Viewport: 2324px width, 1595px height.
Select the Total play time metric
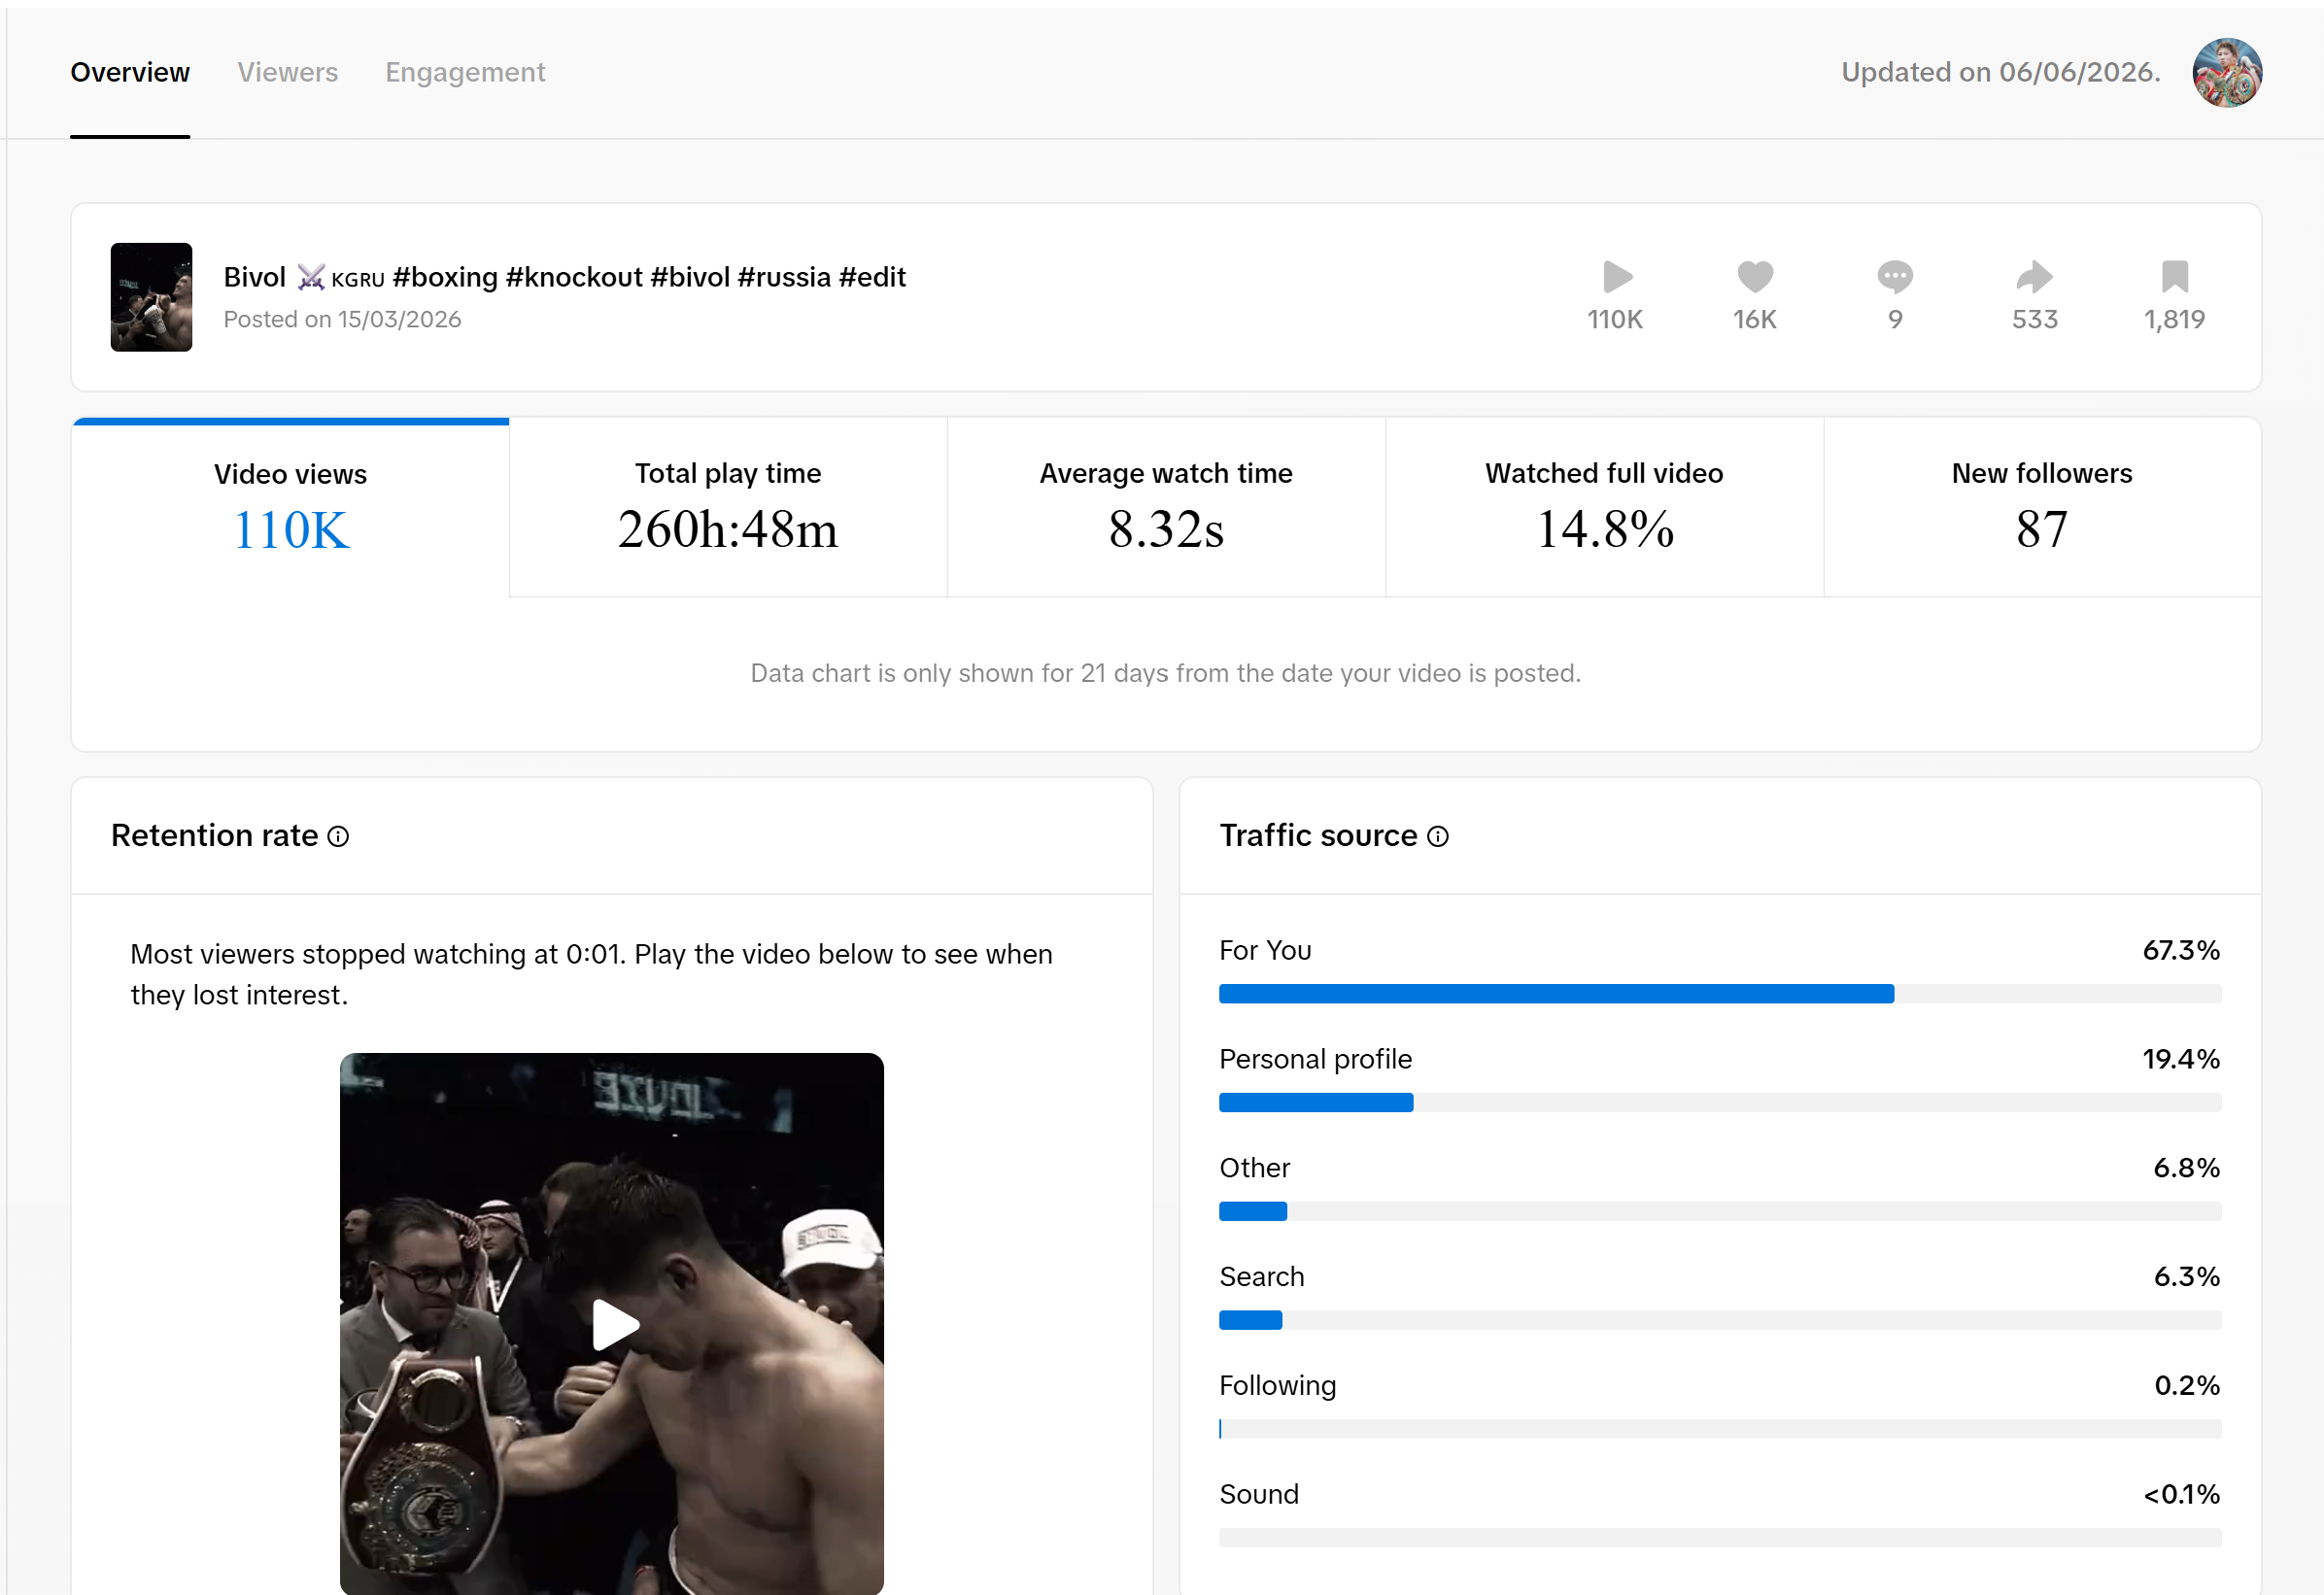click(728, 508)
